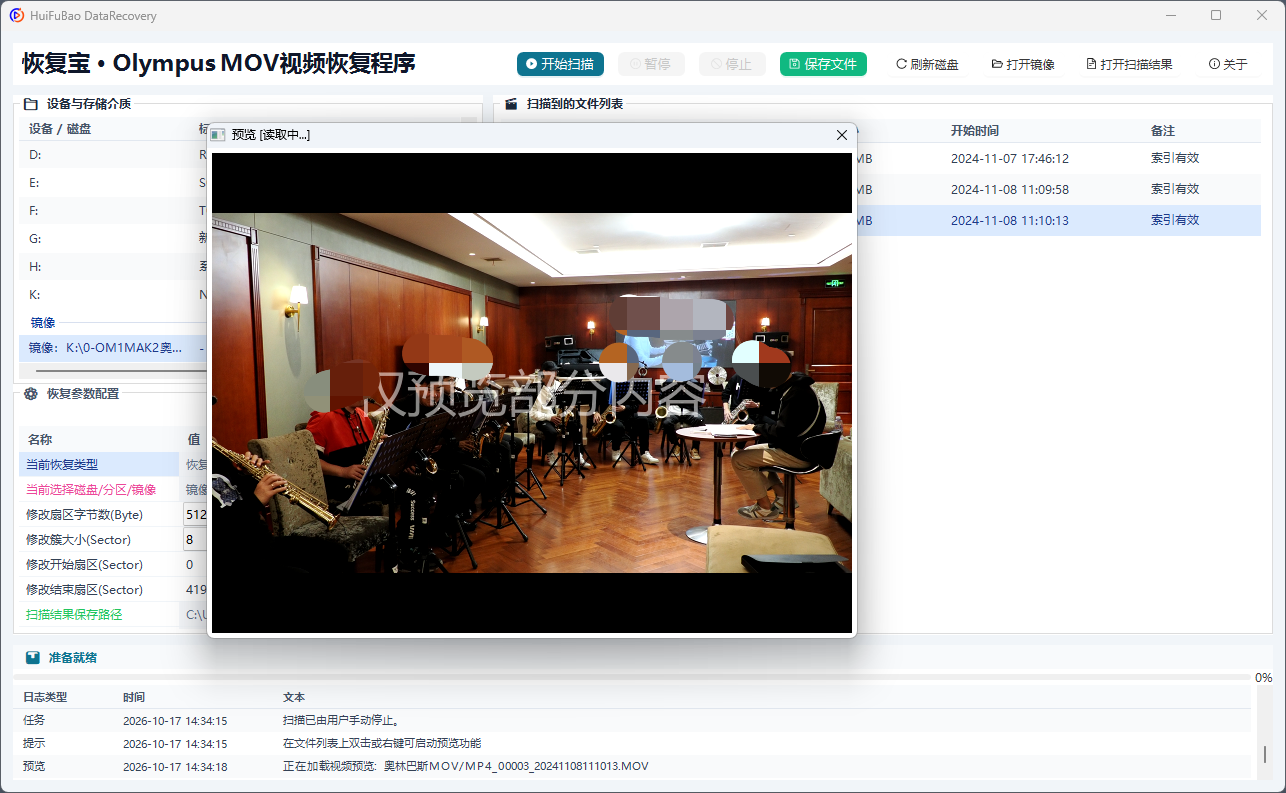This screenshot has height=793, width=1286.
Task: Open a disk image with 打开镜像
Action: [1023, 64]
